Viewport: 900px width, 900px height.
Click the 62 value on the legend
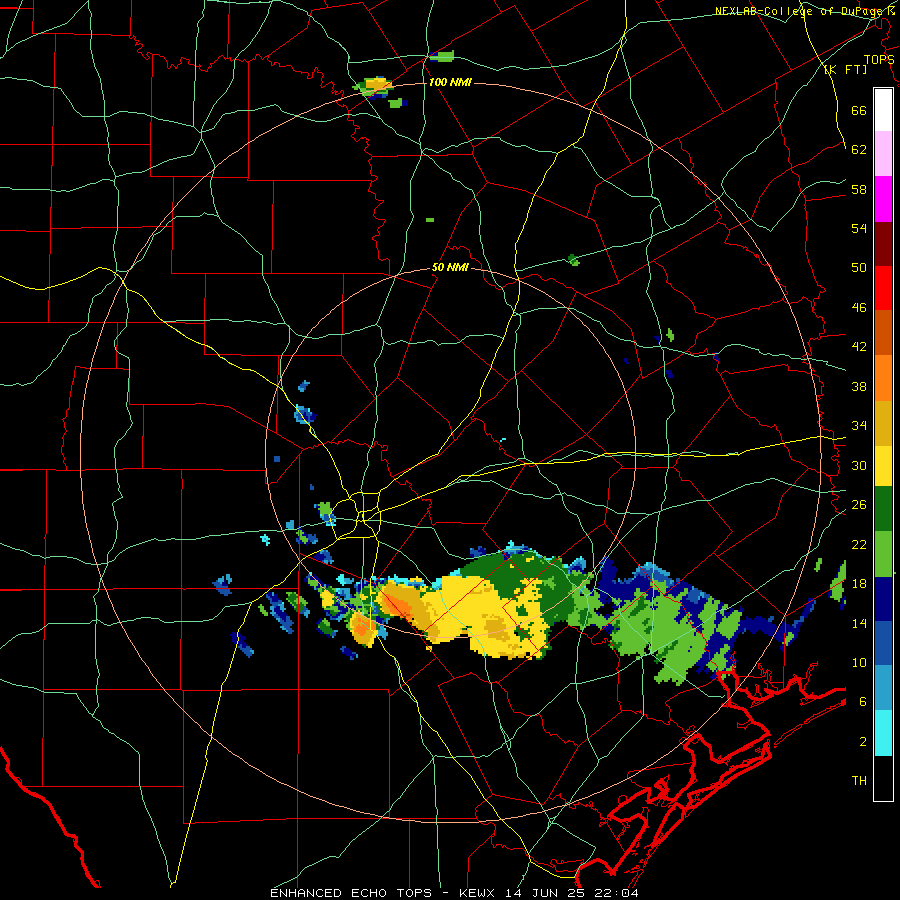pos(859,150)
